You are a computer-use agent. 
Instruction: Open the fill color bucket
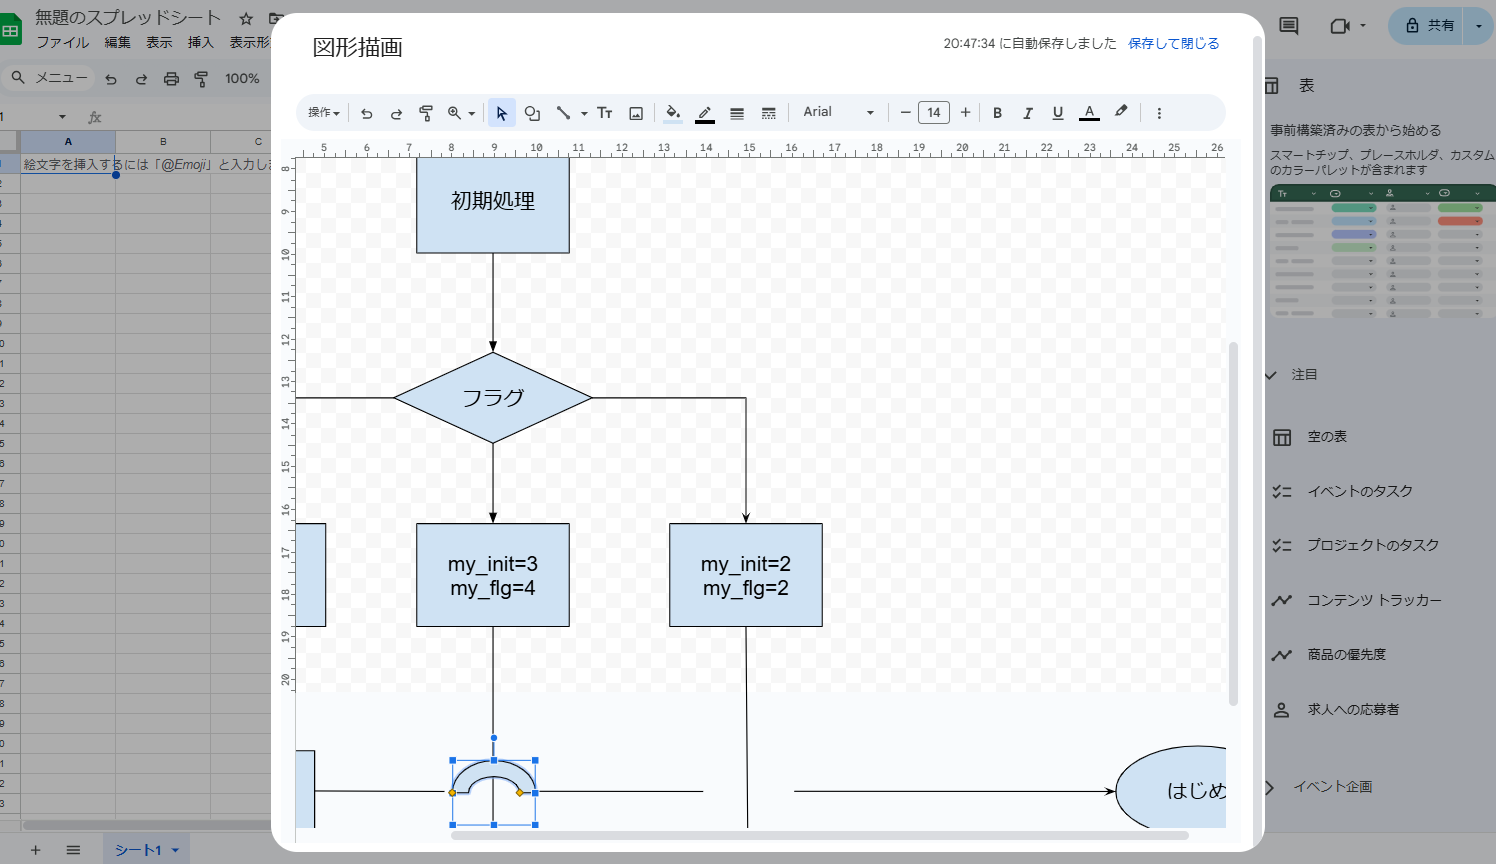coord(673,113)
